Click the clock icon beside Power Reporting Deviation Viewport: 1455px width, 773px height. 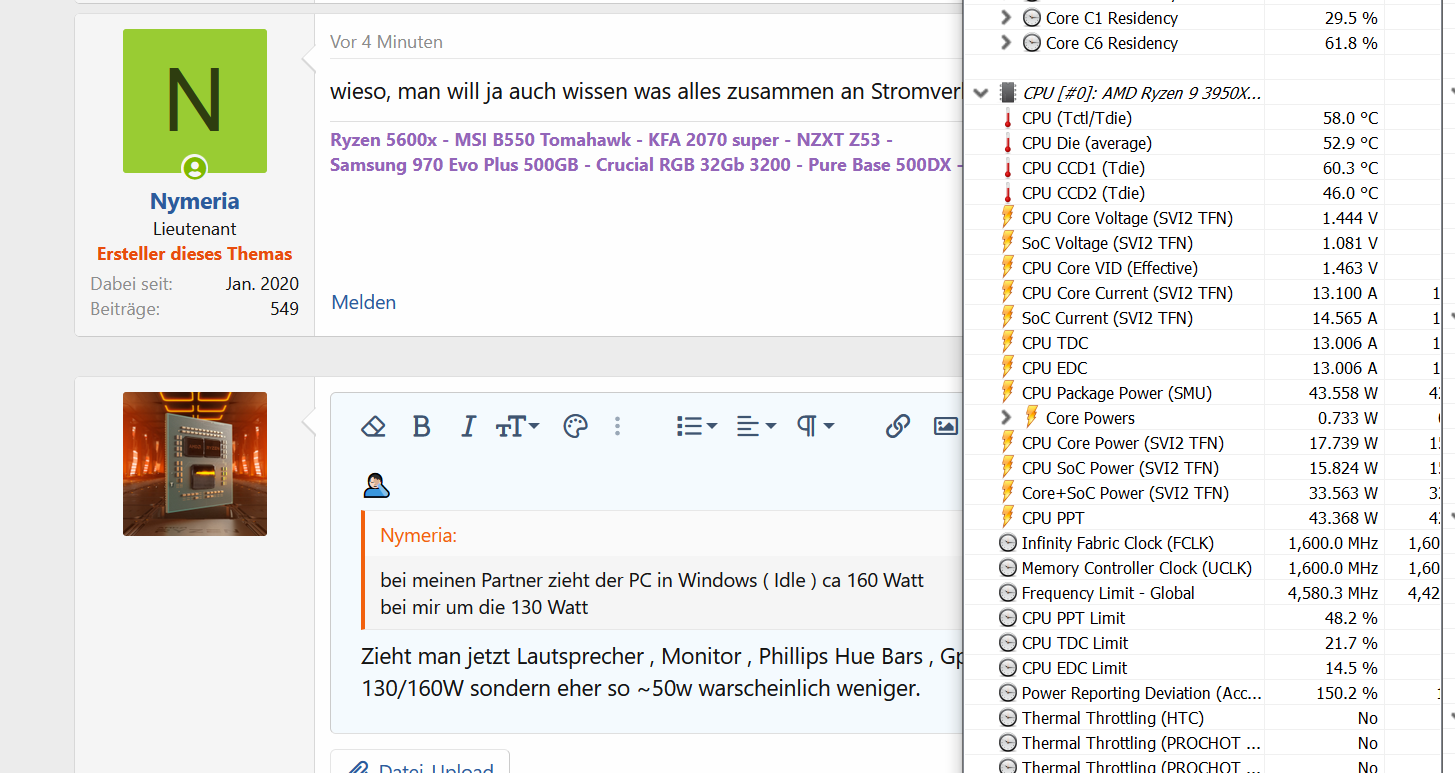tap(1008, 693)
